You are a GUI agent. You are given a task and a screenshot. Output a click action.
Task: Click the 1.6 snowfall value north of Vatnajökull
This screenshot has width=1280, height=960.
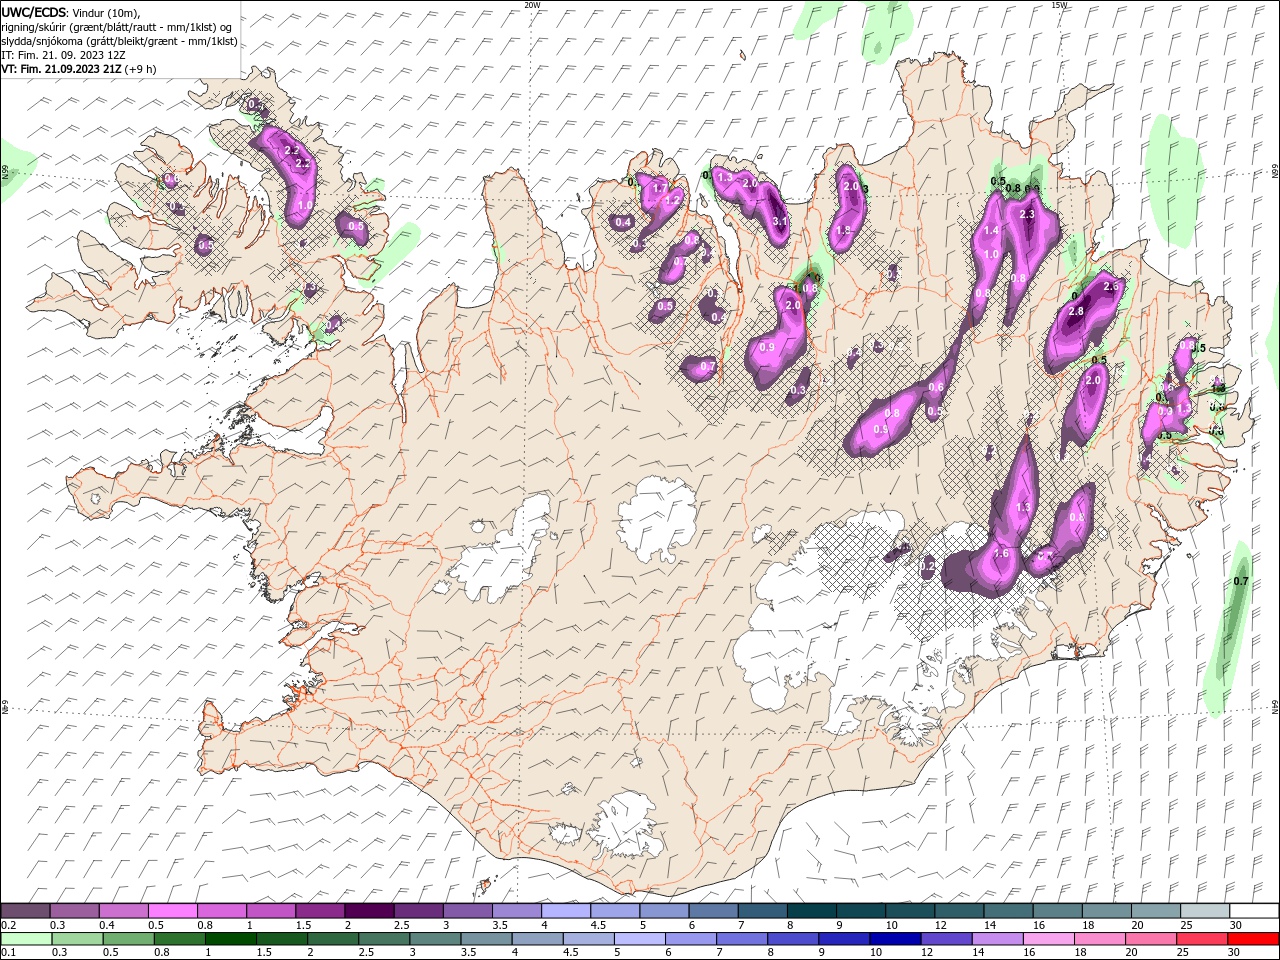[x=1001, y=553]
